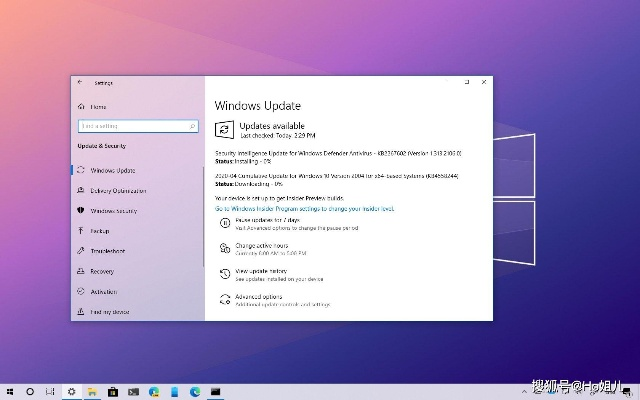640x400 pixels.
Task: Open the Windows Start menu
Action: [10, 391]
